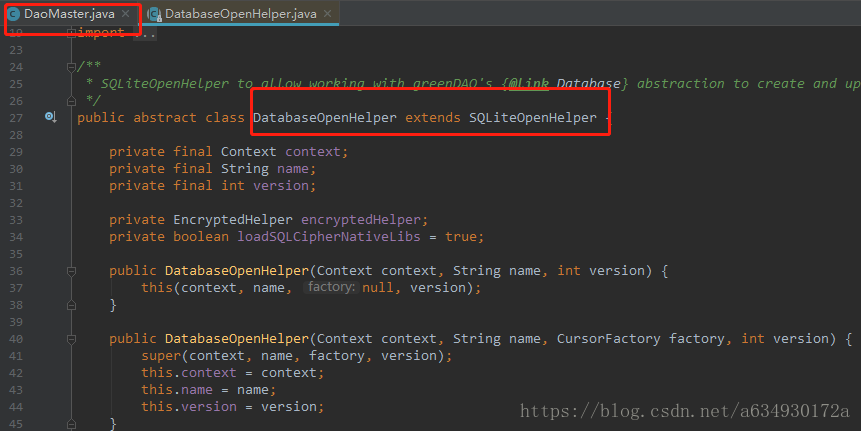Click the 'abstract' keyword on line 27
Image resolution: width=861 pixels, height=431 pixels.
click(x=165, y=117)
